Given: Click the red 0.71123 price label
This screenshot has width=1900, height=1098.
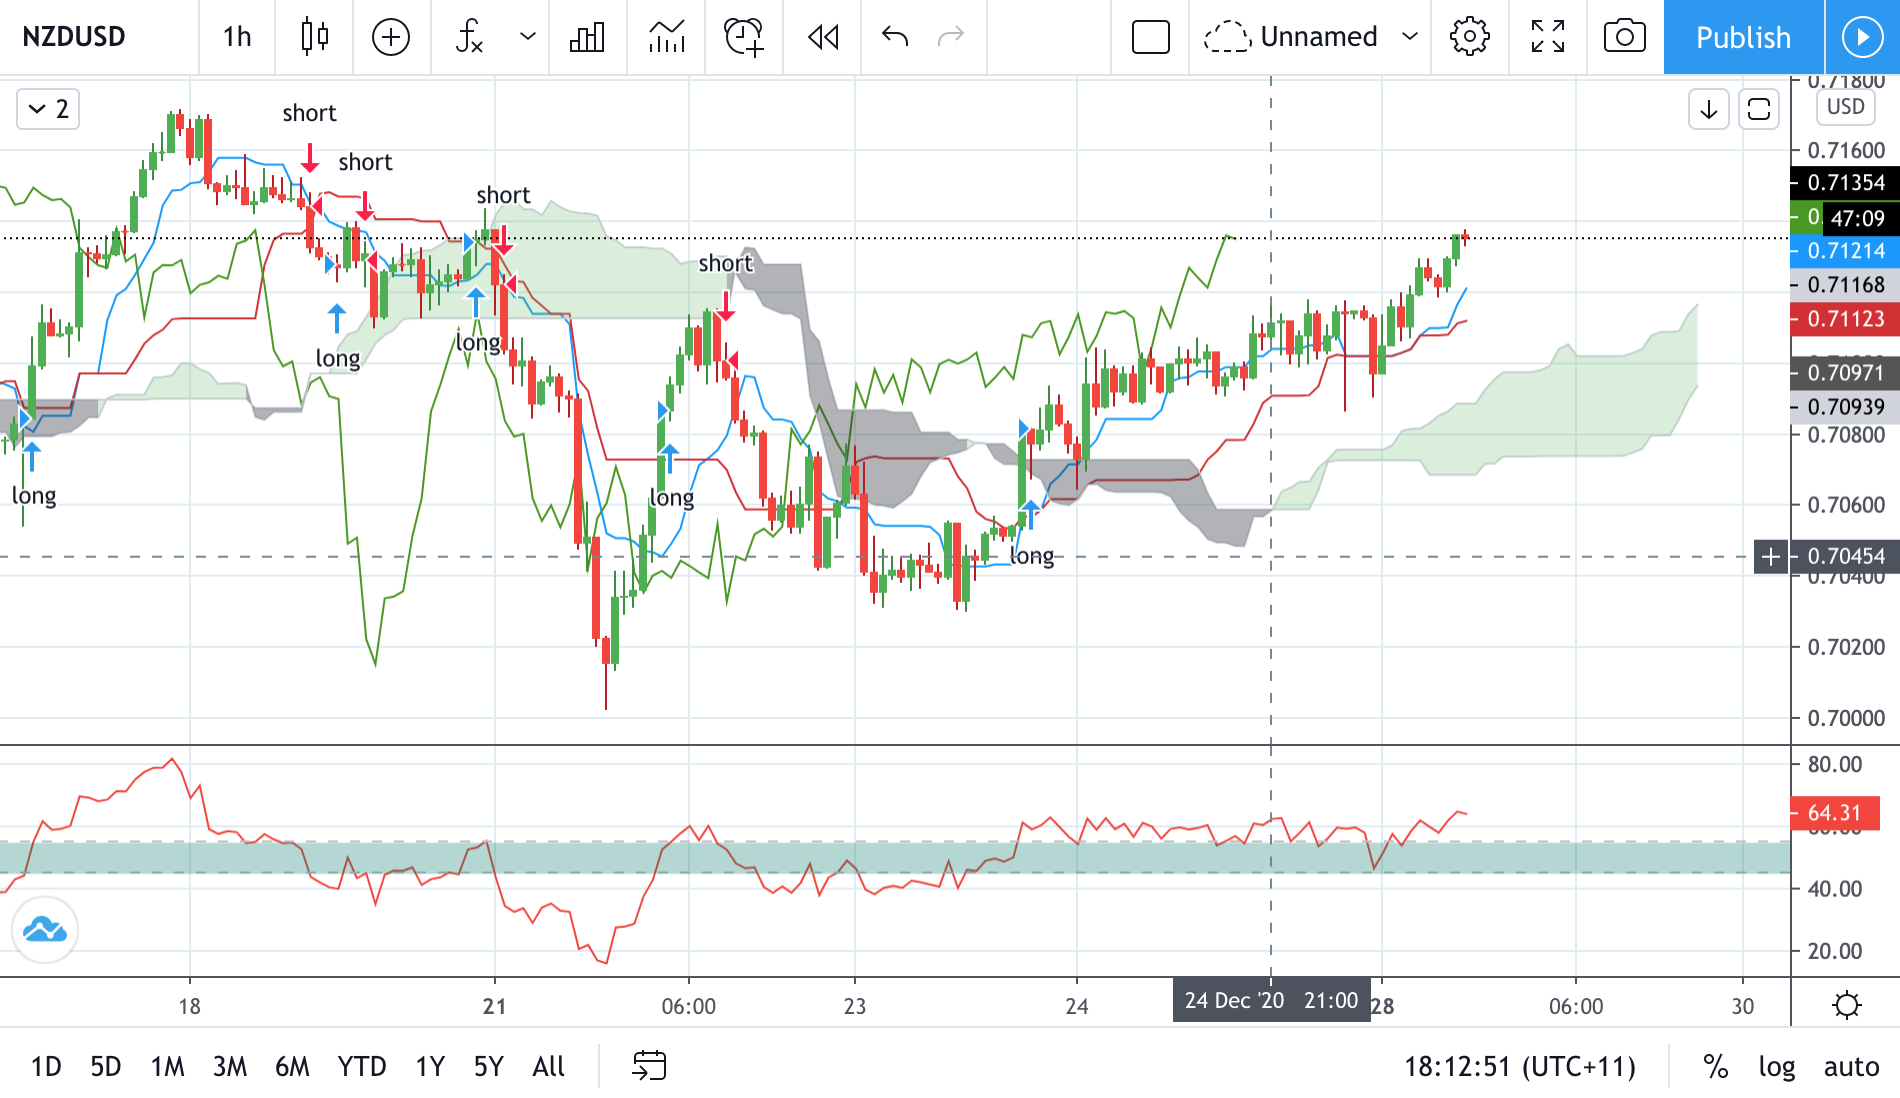Looking at the screenshot, I should [1845, 319].
